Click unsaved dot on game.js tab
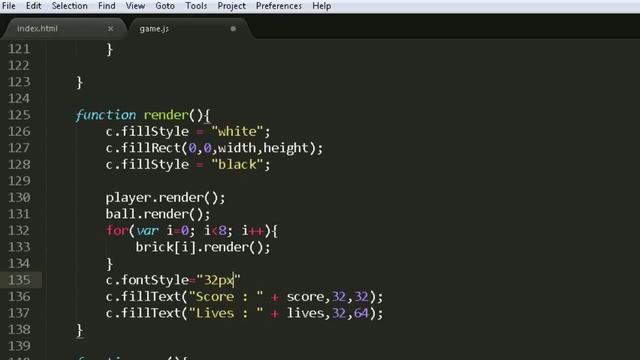This screenshot has width=640, height=360. pos(233,29)
